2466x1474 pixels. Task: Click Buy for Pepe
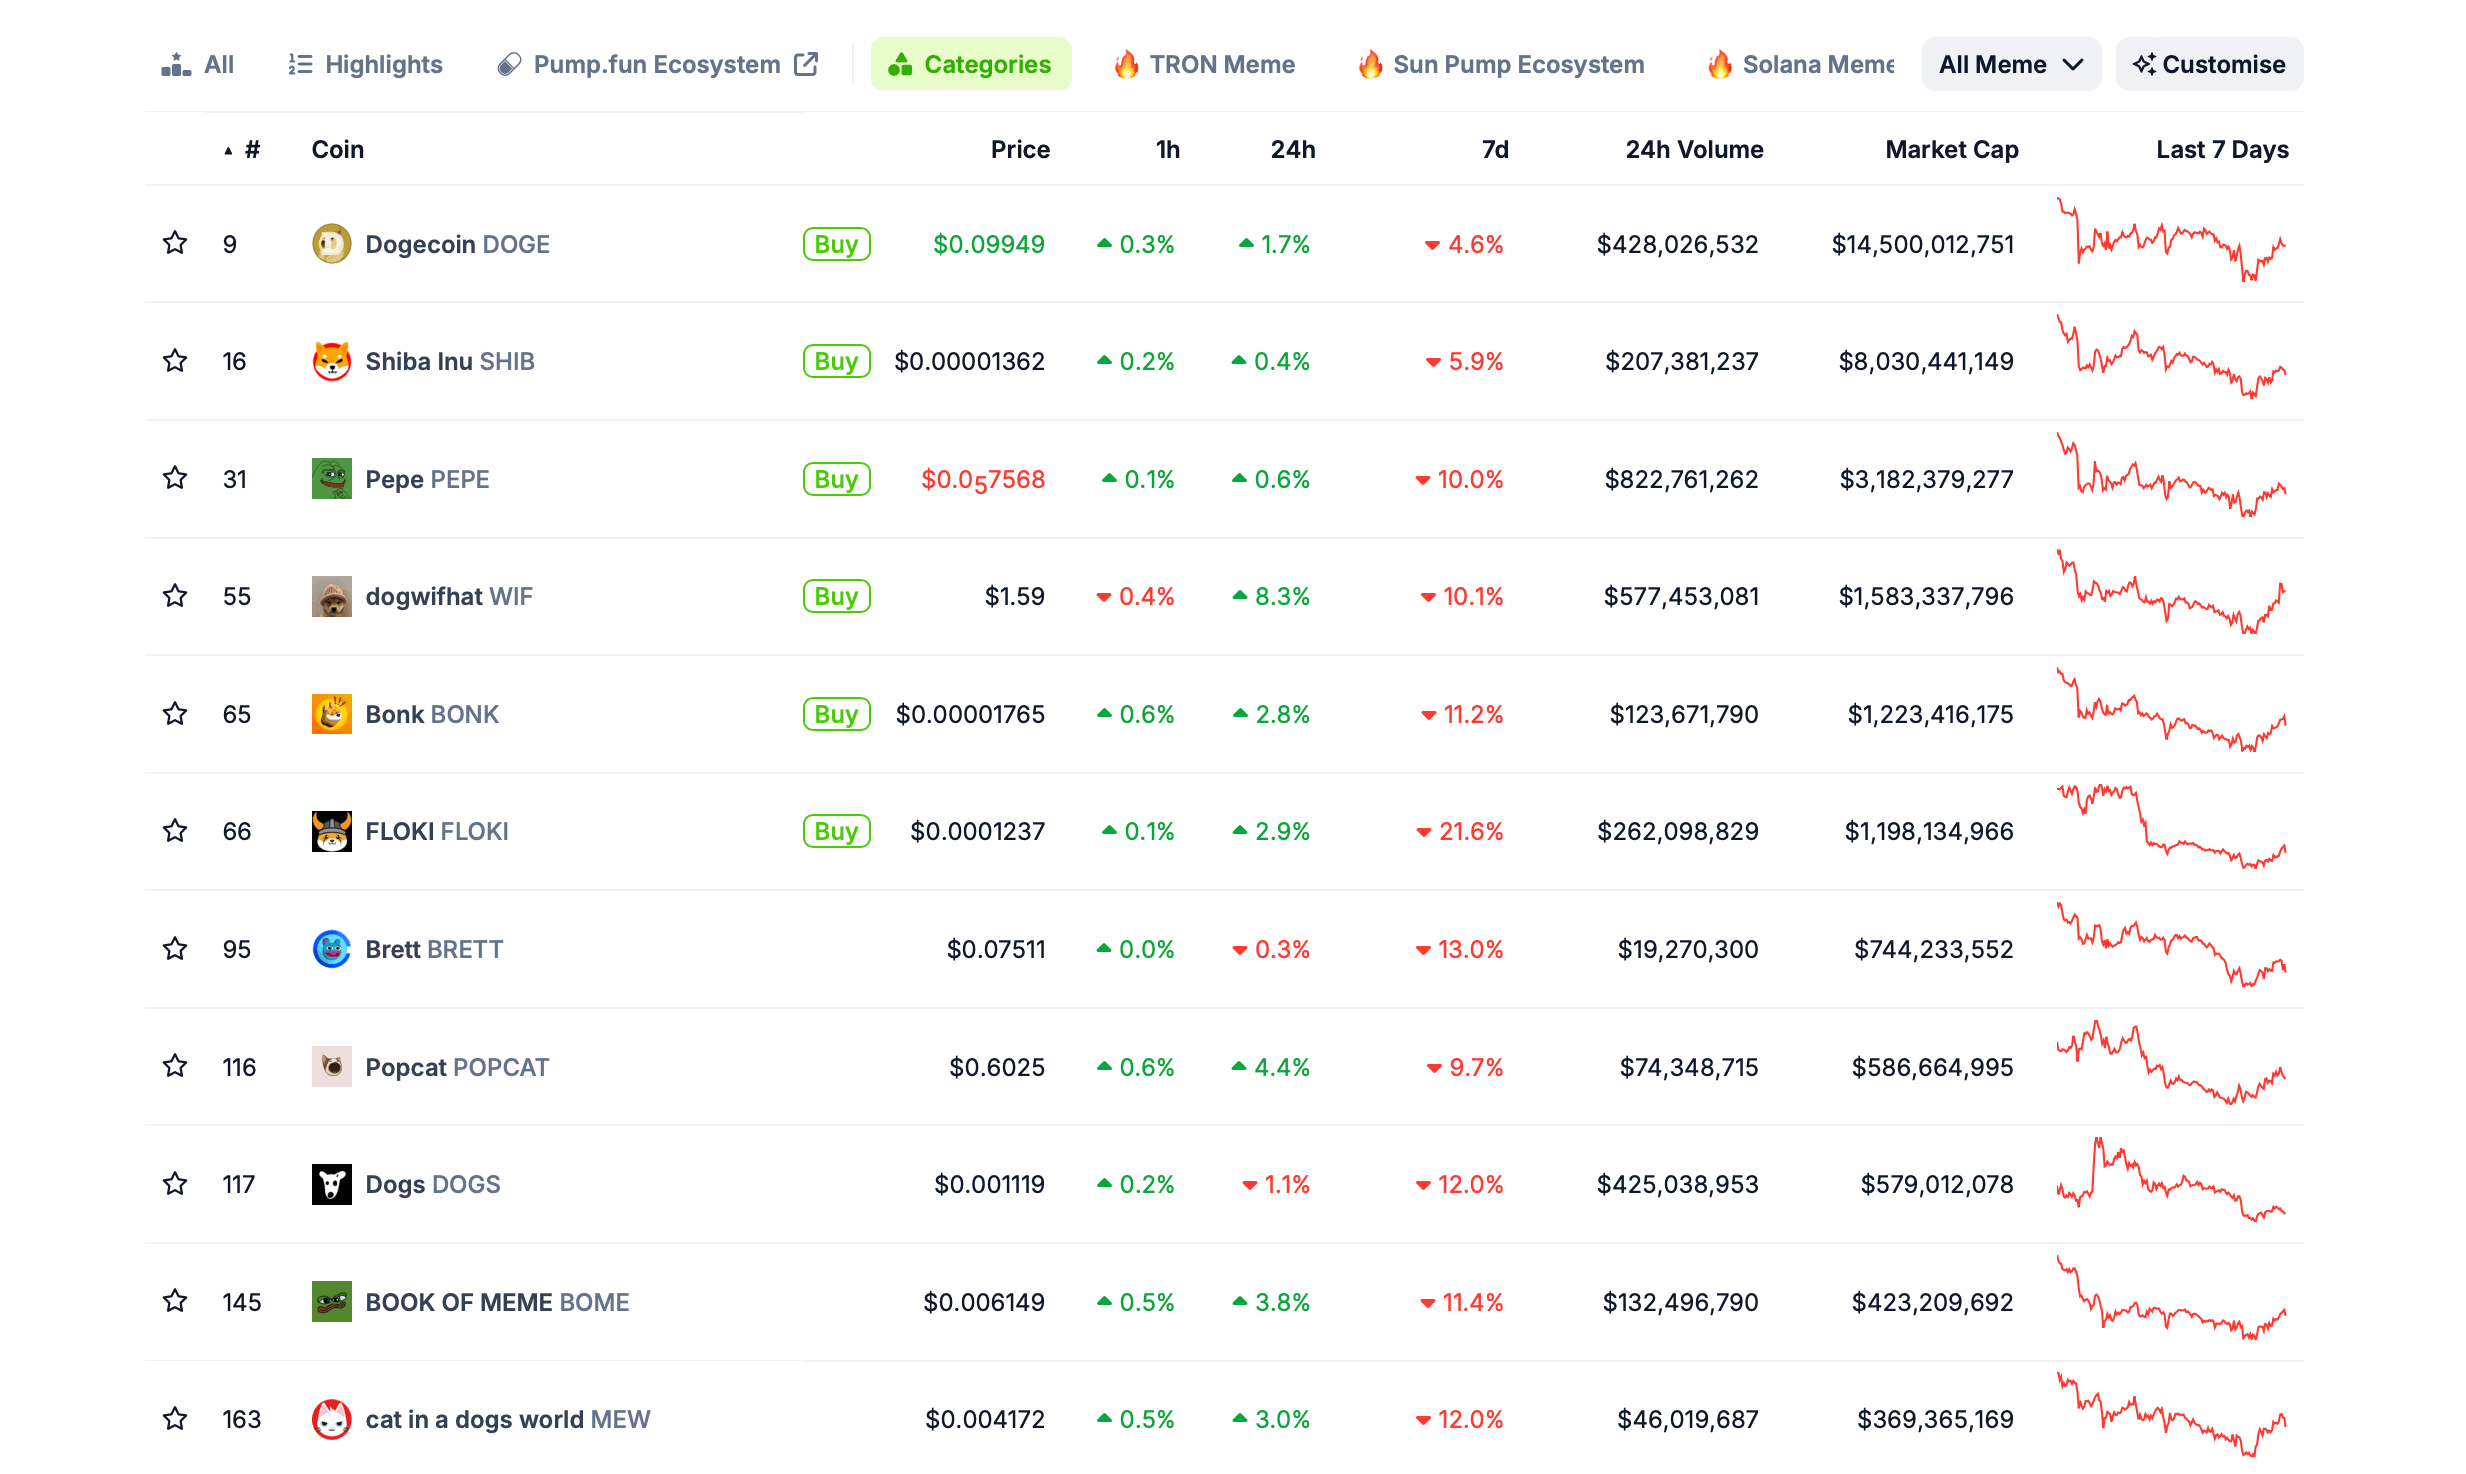[836, 479]
